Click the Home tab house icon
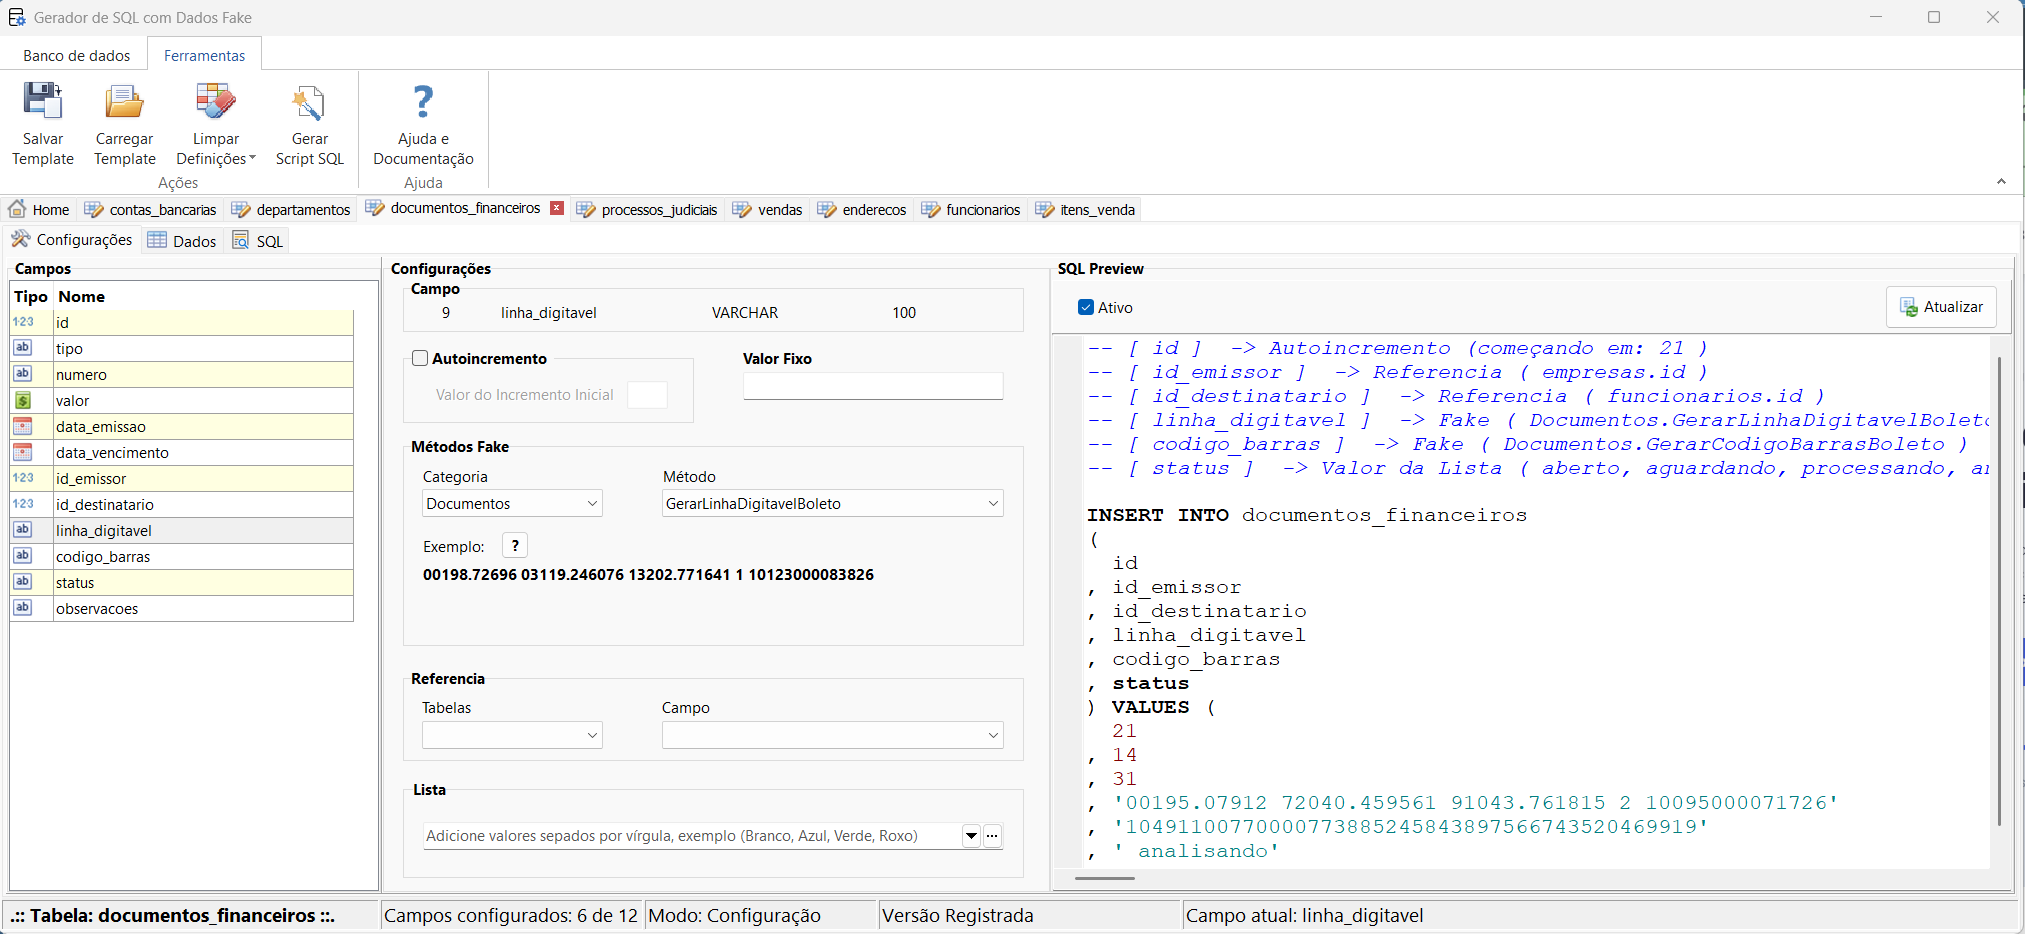 18,209
